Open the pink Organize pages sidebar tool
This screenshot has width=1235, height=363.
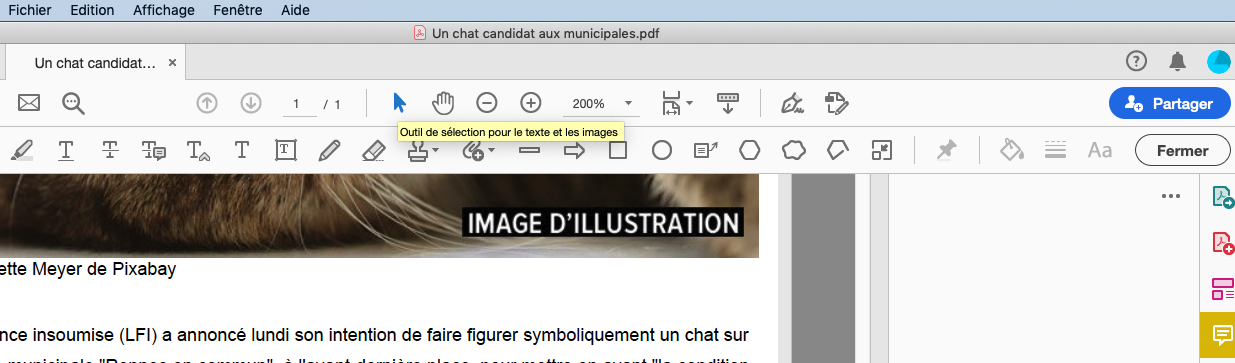tap(1222, 289)
